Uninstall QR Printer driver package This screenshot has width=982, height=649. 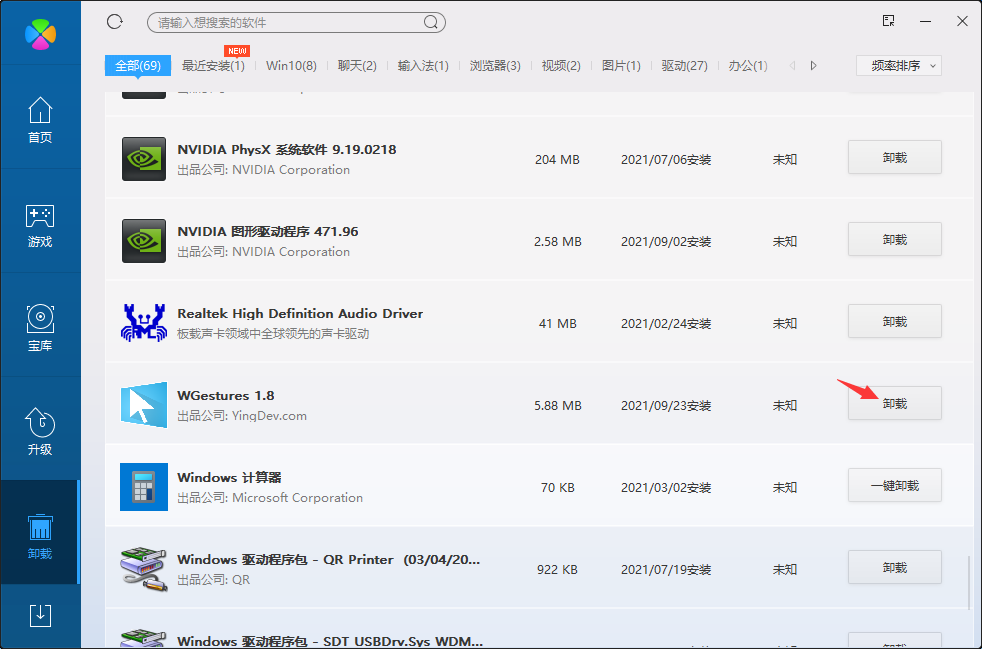point(895,568)
